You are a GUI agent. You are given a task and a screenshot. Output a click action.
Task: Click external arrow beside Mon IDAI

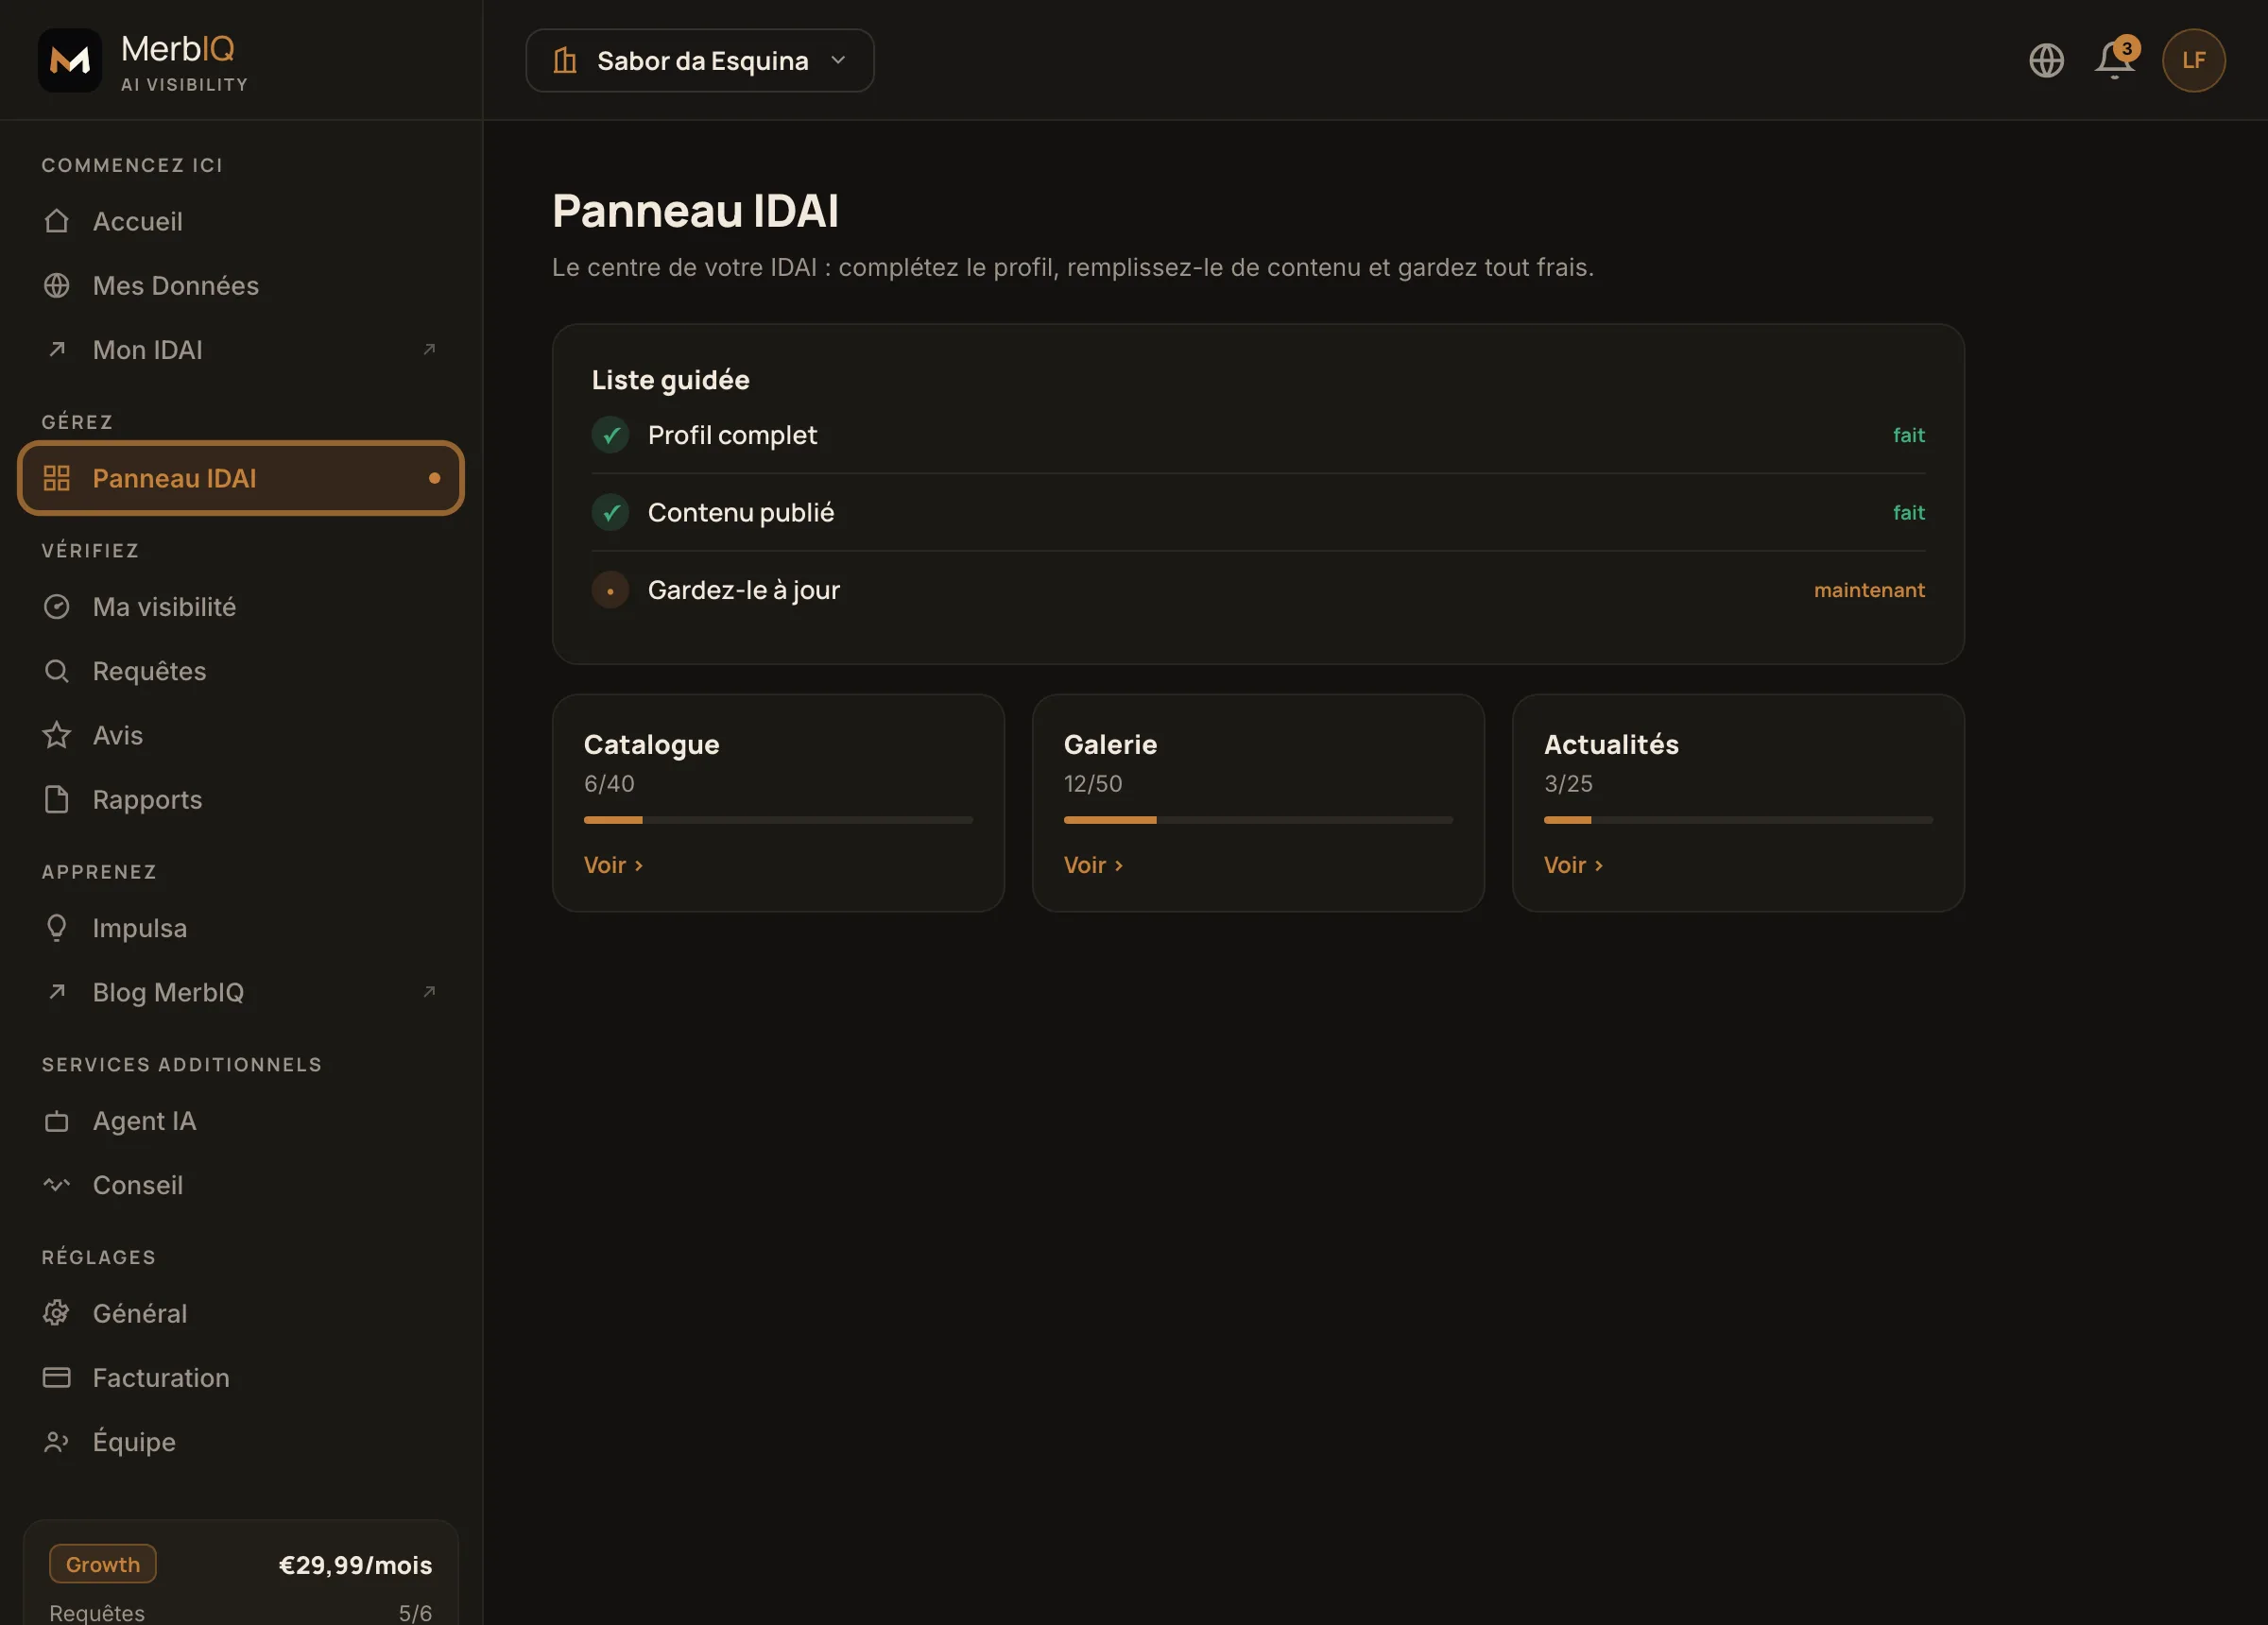coord(429,349)
